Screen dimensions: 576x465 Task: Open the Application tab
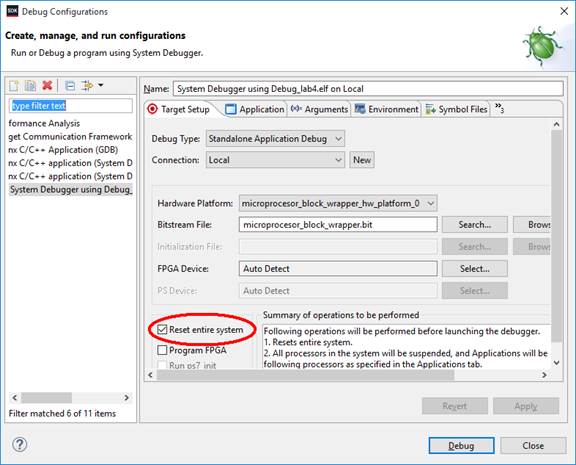[255, 109]
